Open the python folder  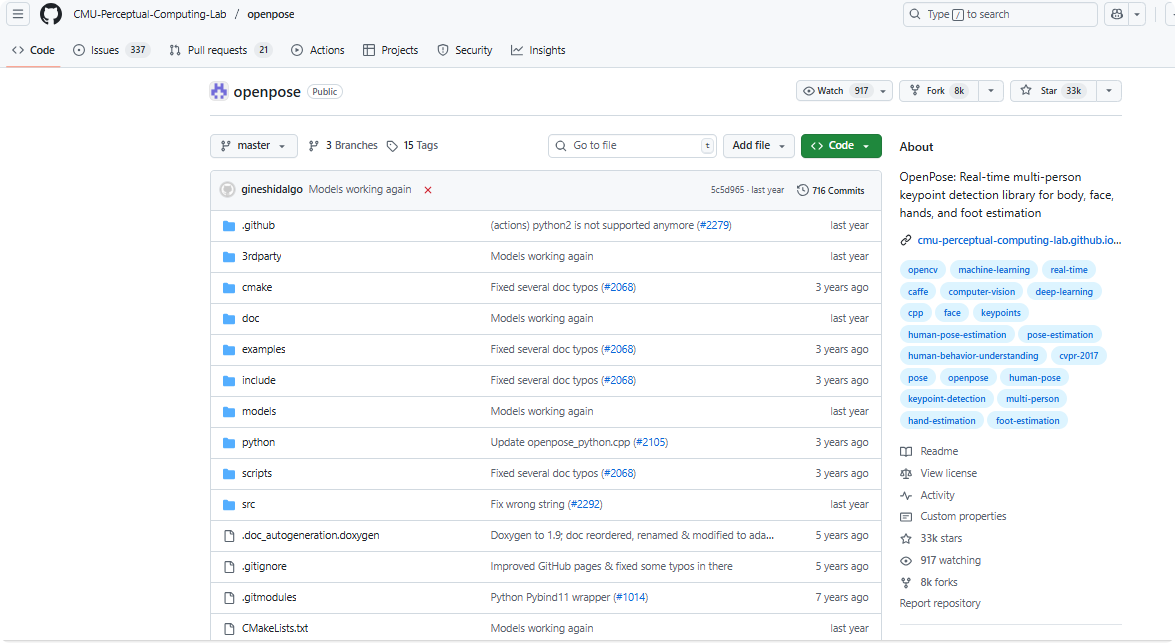259,442
